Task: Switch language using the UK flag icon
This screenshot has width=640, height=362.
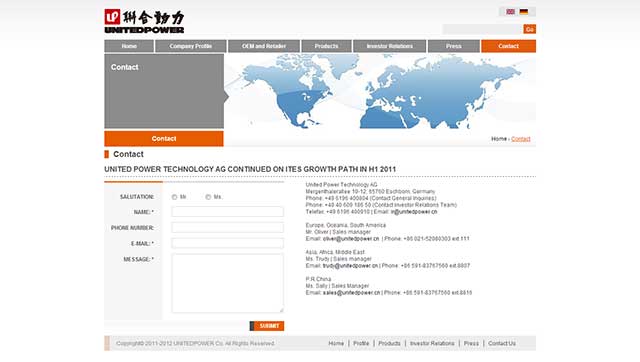Action: [x=510, y=12]
